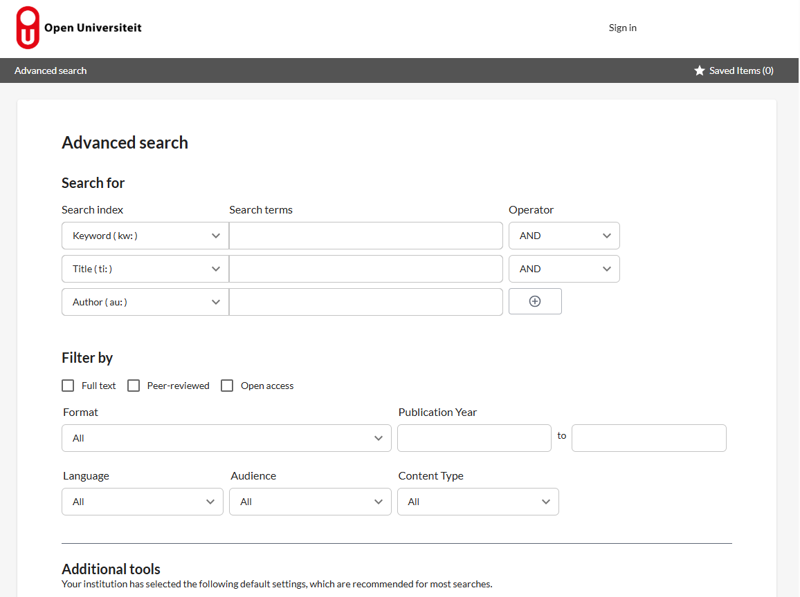The width and height of the screenshot is (800, 597).
Task: Click the Keyword search terms field
Action: pos(366,236)
